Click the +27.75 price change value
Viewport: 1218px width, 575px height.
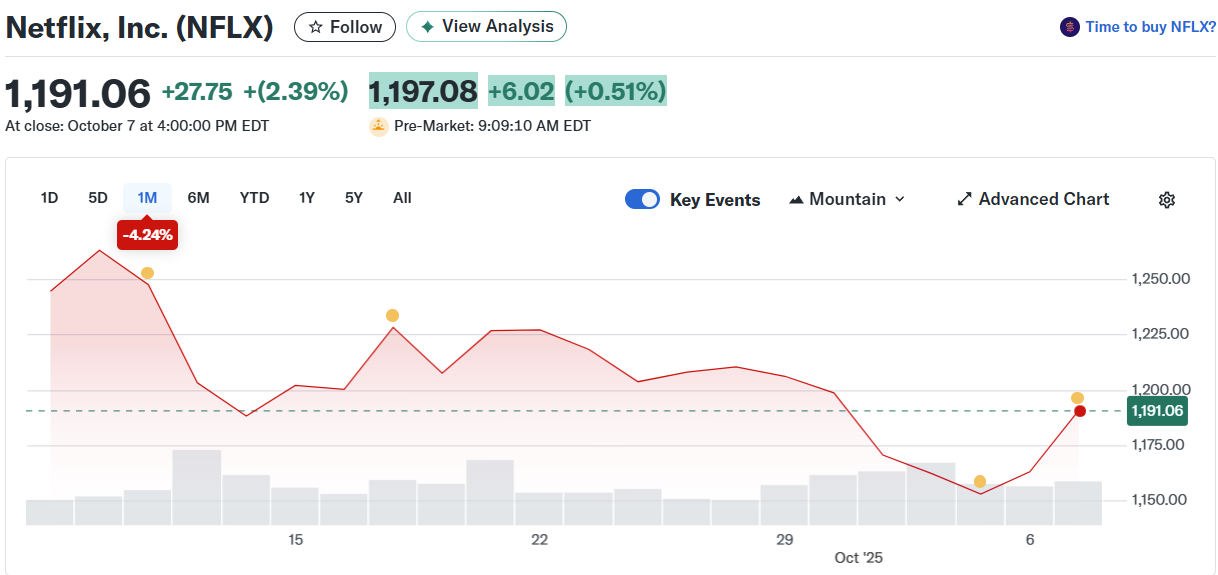(197, 92)
